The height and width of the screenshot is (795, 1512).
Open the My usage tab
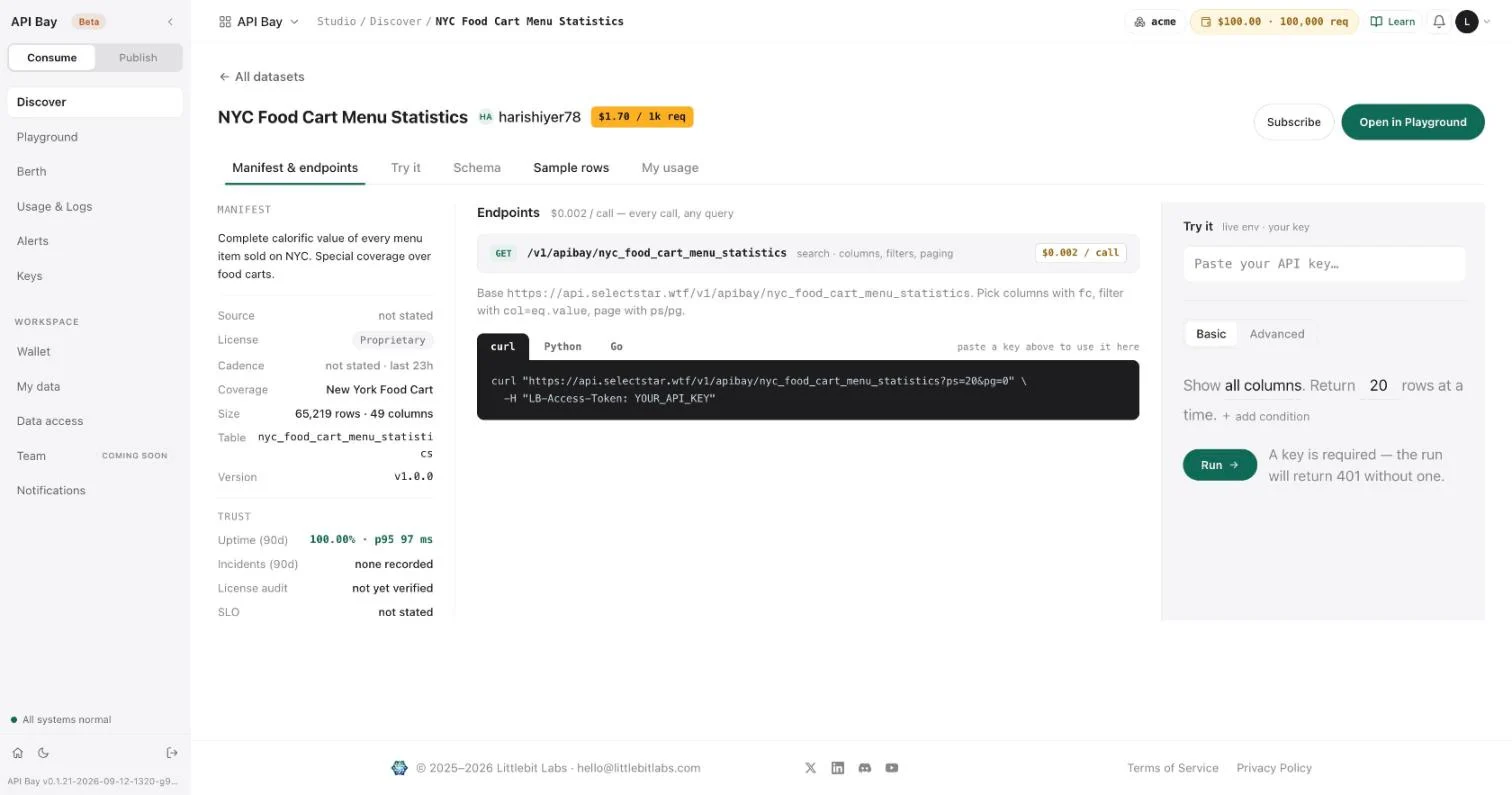(x=670, y=168)
